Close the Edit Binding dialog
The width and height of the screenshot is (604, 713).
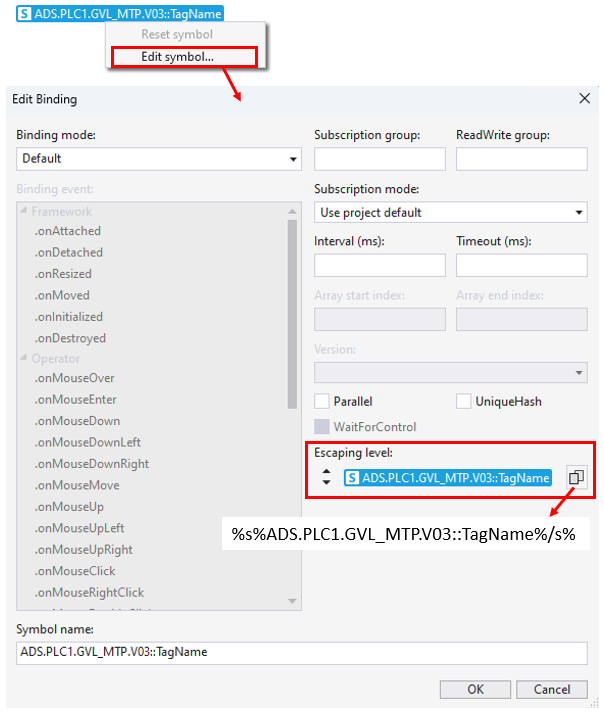click(x=584, y=98)
